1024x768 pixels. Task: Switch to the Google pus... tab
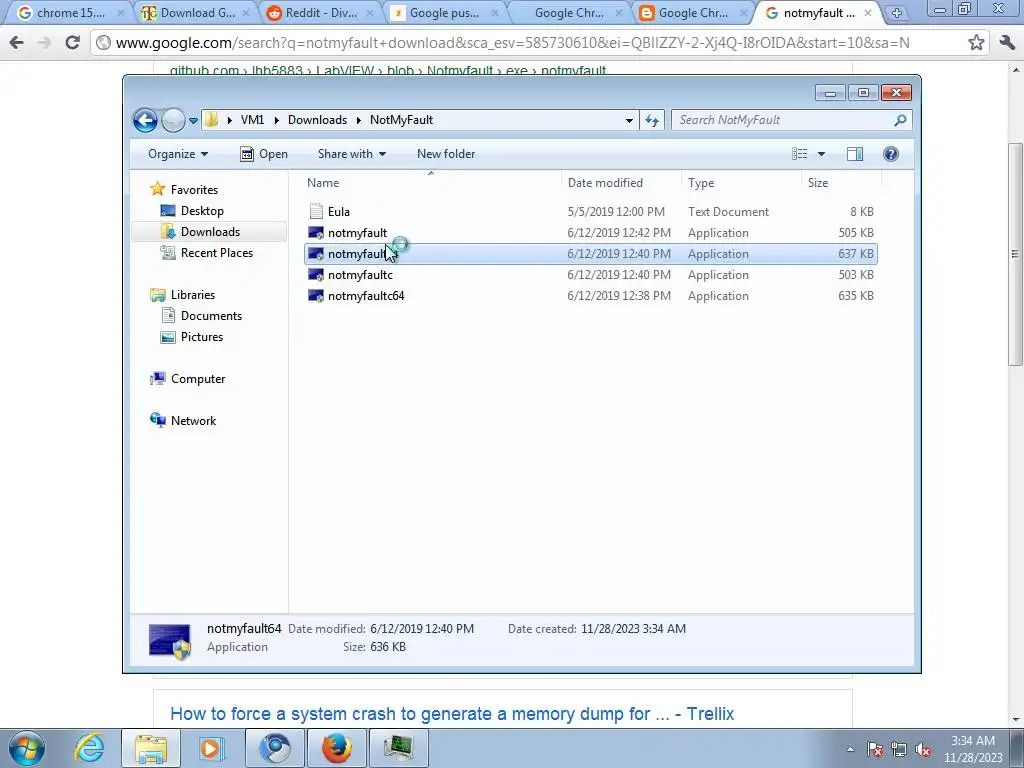[444, 13]
